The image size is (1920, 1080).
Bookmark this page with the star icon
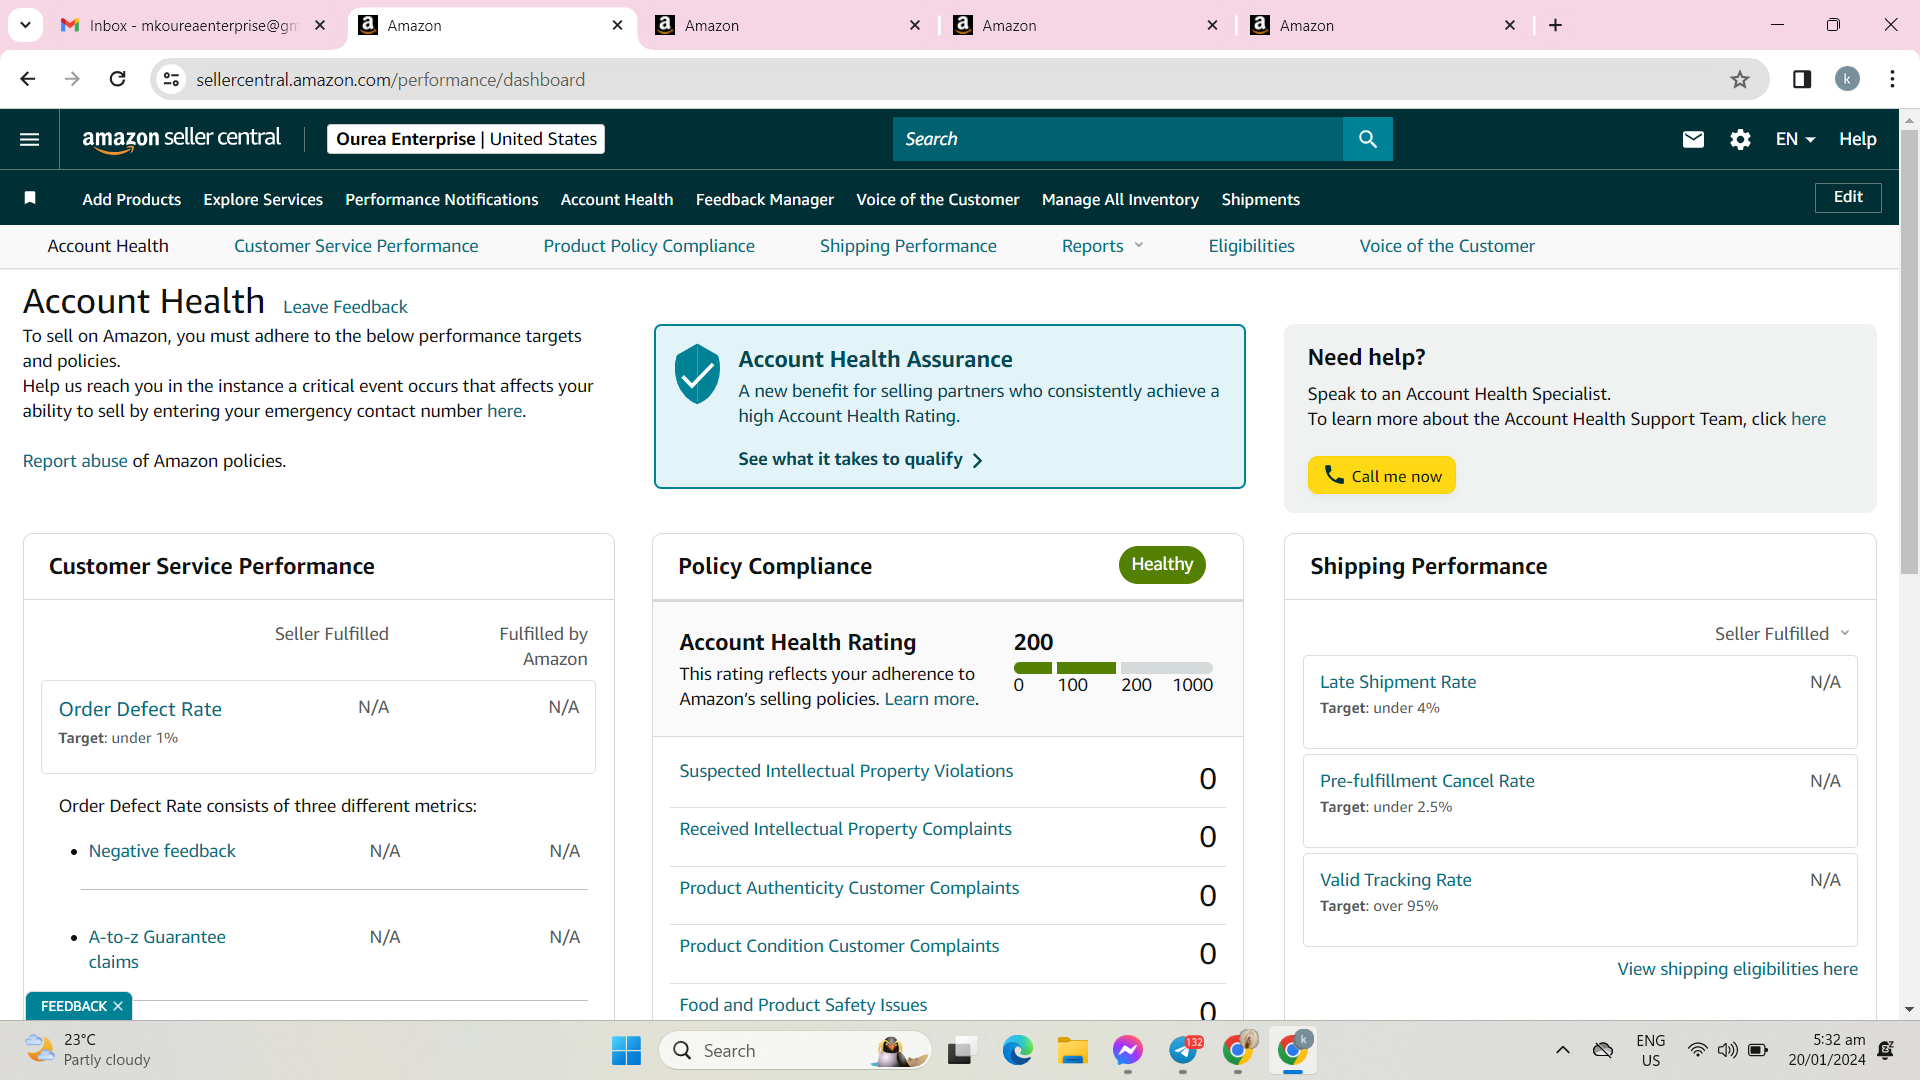(1740, 79)
